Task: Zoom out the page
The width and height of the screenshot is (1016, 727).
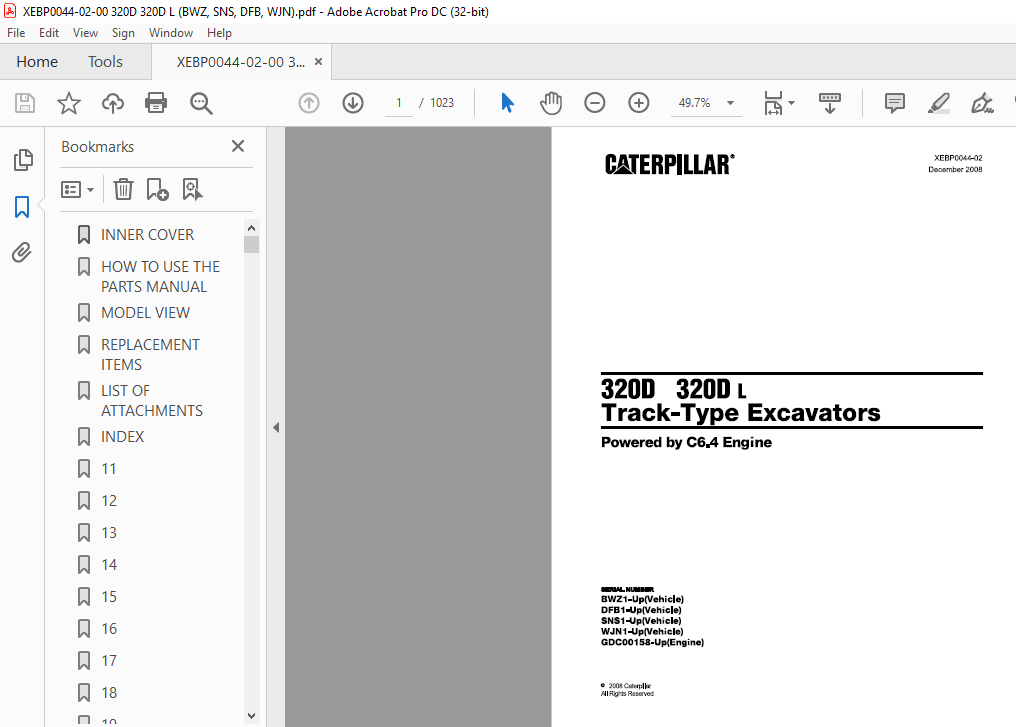Action: tap(594, 103)
